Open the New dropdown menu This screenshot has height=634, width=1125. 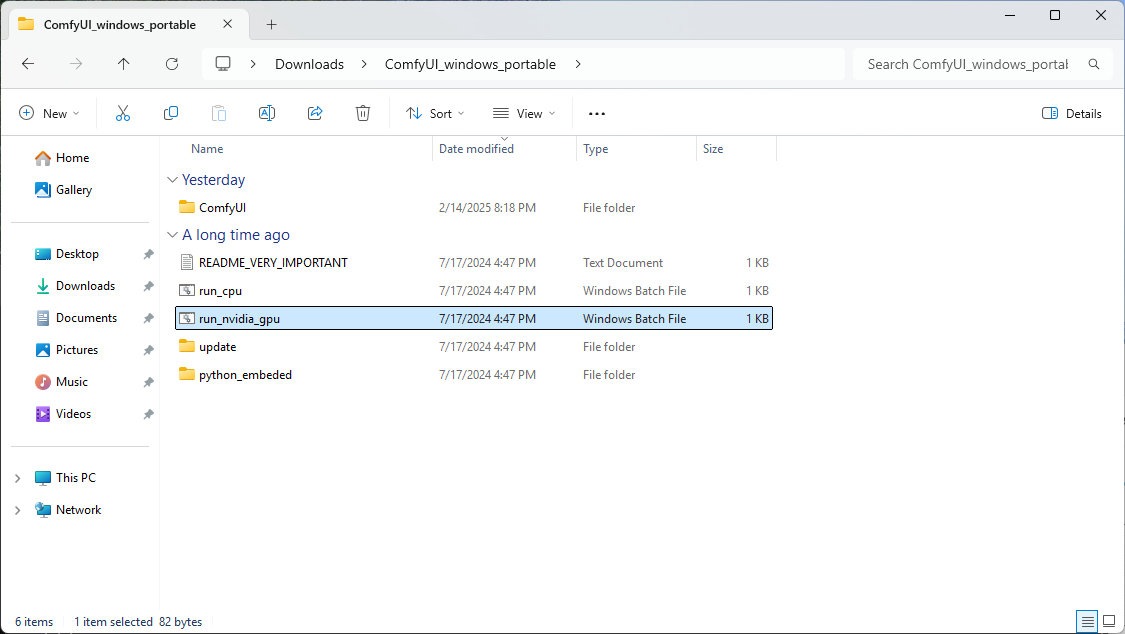pos(49,113)
